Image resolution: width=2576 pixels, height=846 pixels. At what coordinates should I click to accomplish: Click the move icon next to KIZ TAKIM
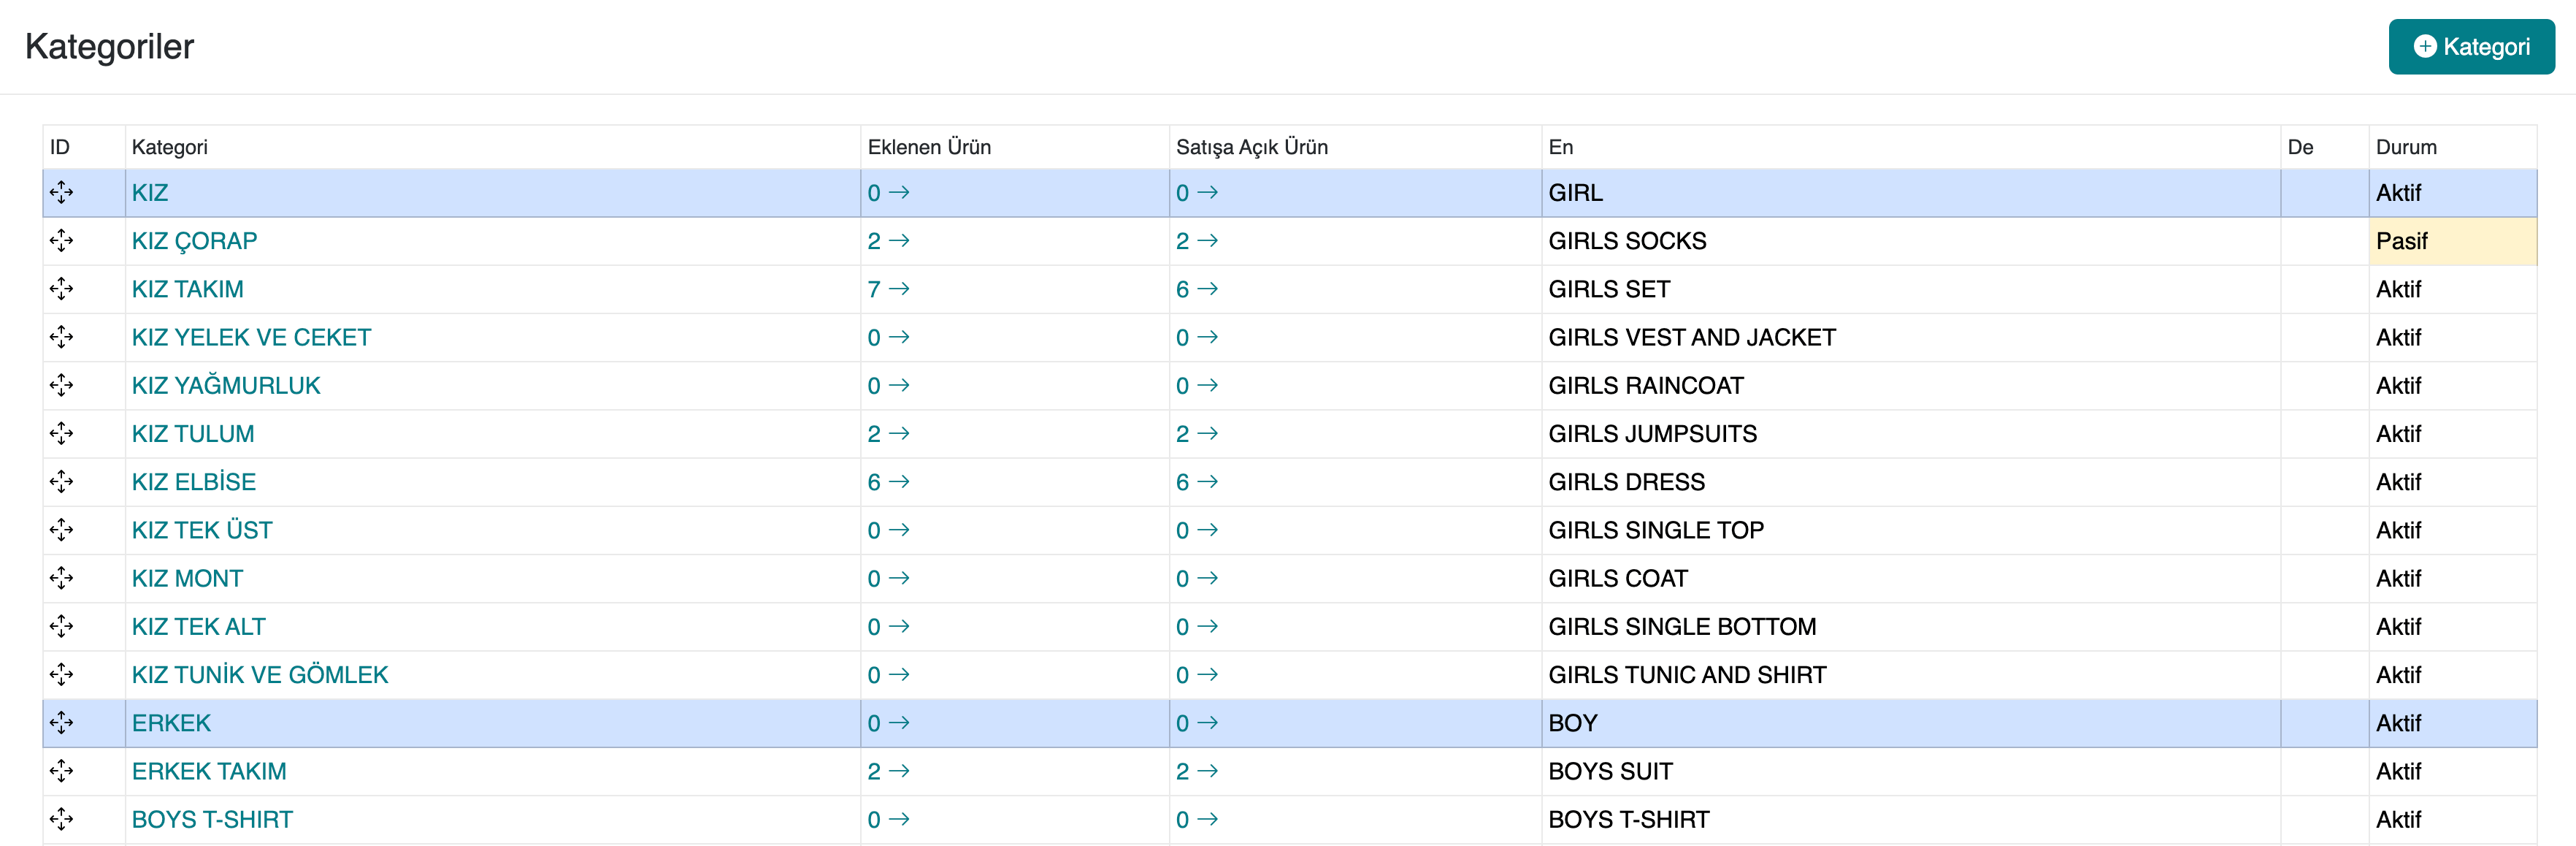coord(61,289)
